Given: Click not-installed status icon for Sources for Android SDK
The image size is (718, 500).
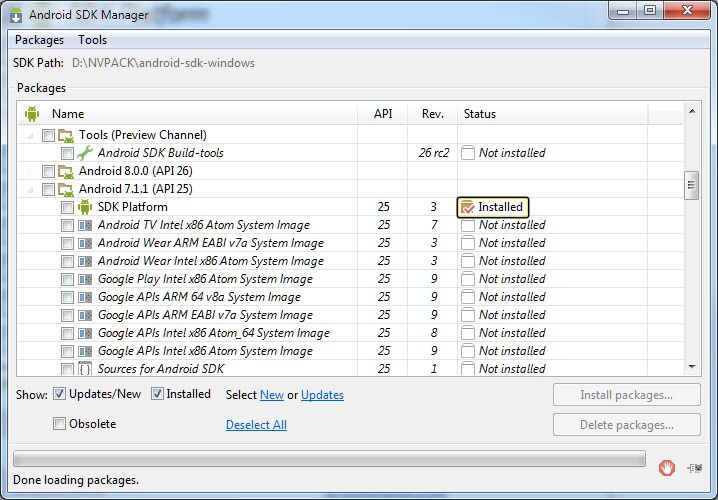Looking at the screenshot, I should click(468, 369).
